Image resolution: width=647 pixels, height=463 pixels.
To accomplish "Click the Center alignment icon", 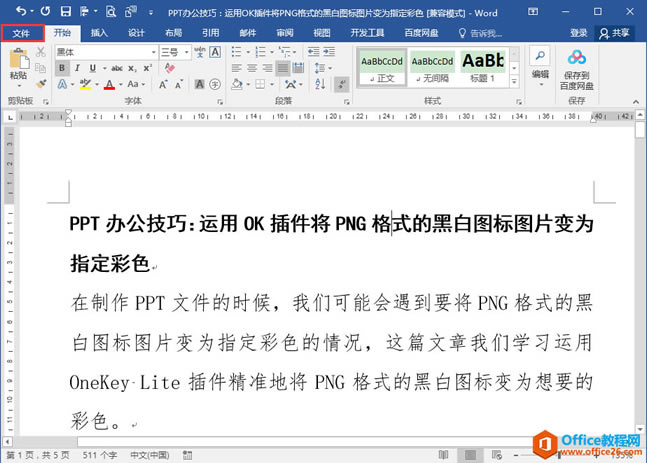I will (x=252, y=68).
